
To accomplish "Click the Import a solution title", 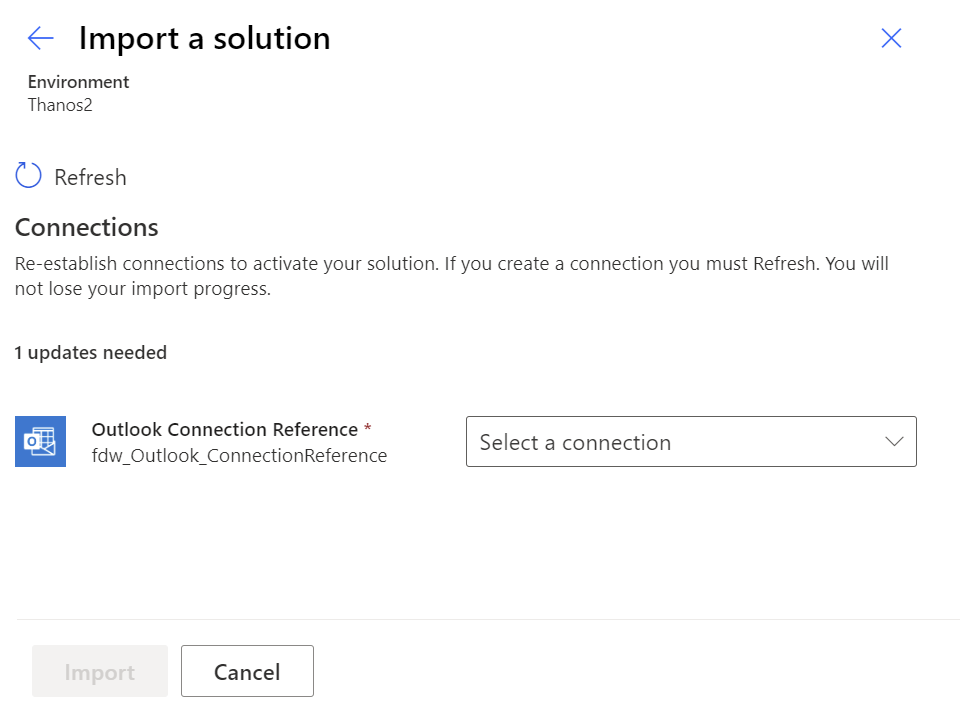I will tap(204, 39).
